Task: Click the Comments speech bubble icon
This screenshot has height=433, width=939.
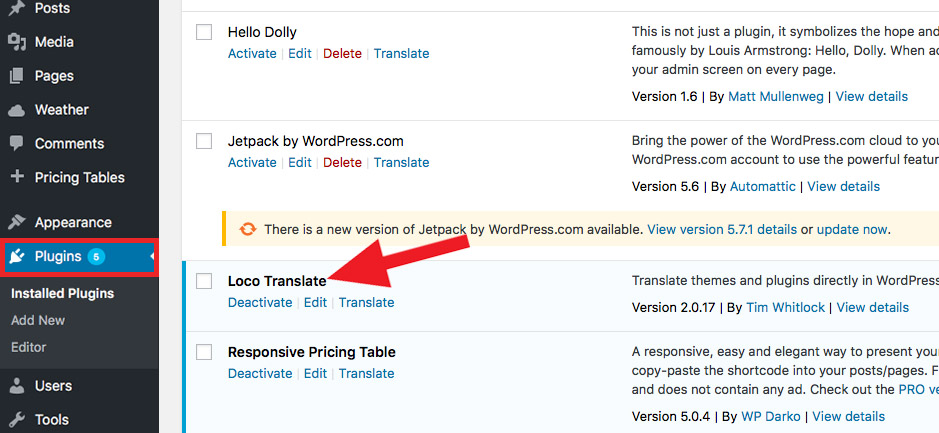Action: (x=17, y=144)
